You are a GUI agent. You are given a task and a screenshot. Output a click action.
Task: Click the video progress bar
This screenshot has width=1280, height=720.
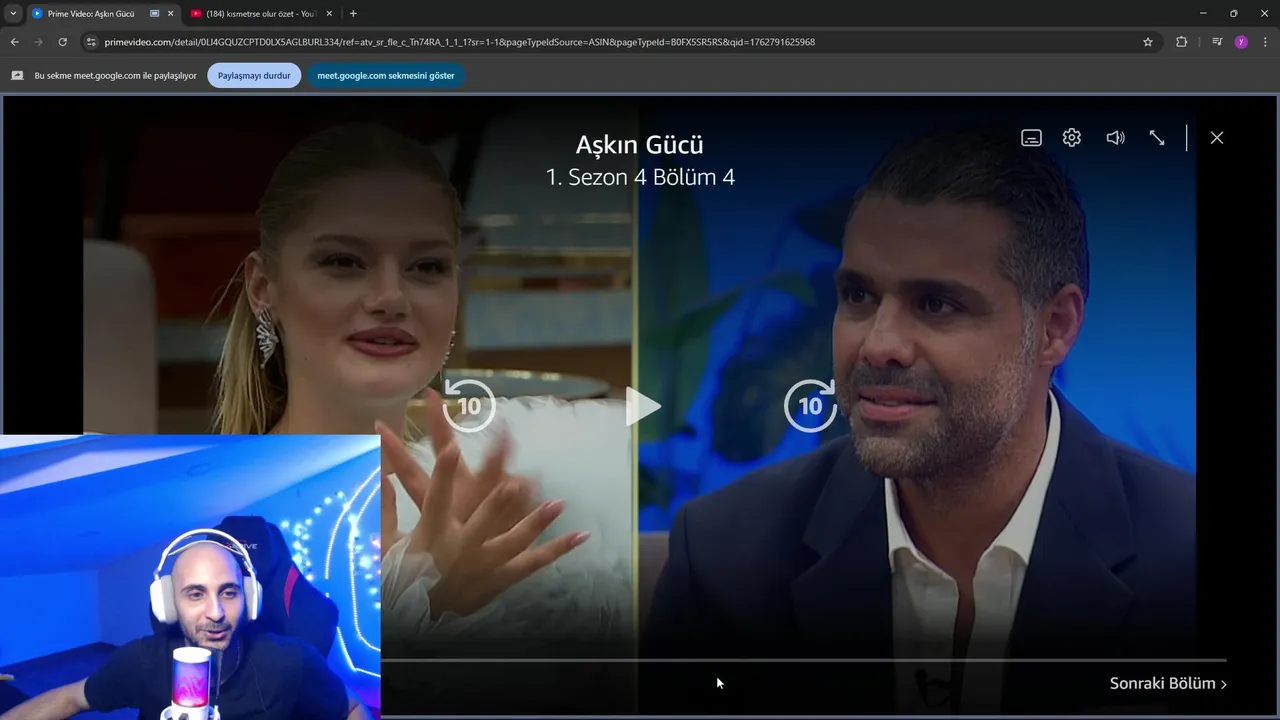click(x=804, y=660)
